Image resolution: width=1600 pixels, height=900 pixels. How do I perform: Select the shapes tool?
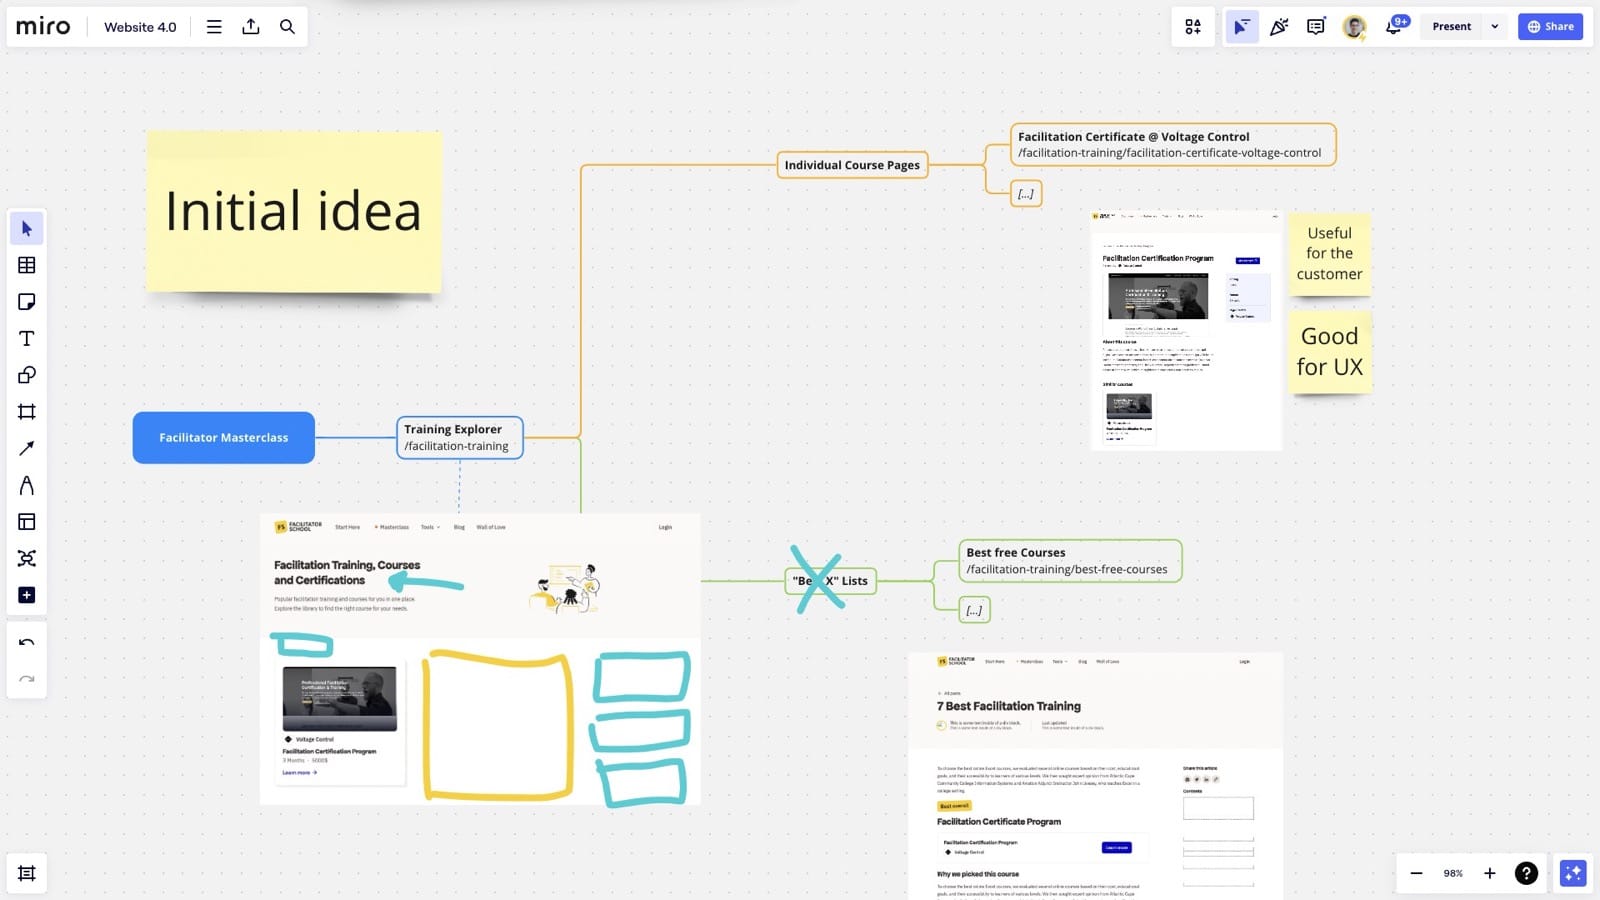point(27,375)
